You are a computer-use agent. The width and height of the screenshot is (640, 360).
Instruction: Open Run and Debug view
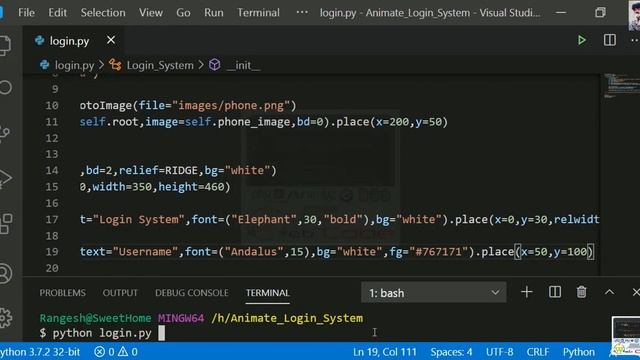(x=5, y=178)
